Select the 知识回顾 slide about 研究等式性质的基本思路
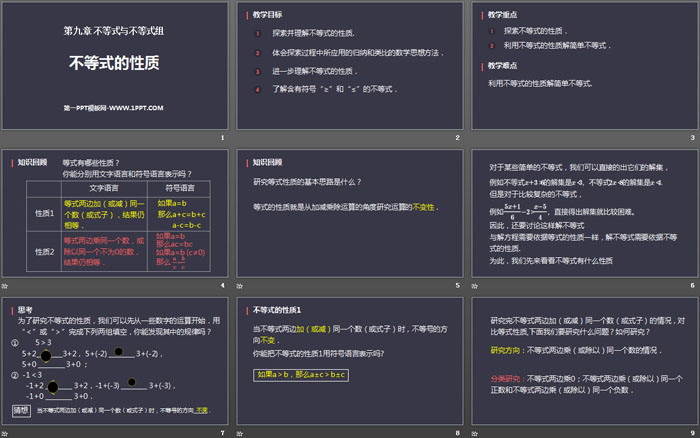The height and width of the screenshot is (438, 700). (x=350, y=213)
